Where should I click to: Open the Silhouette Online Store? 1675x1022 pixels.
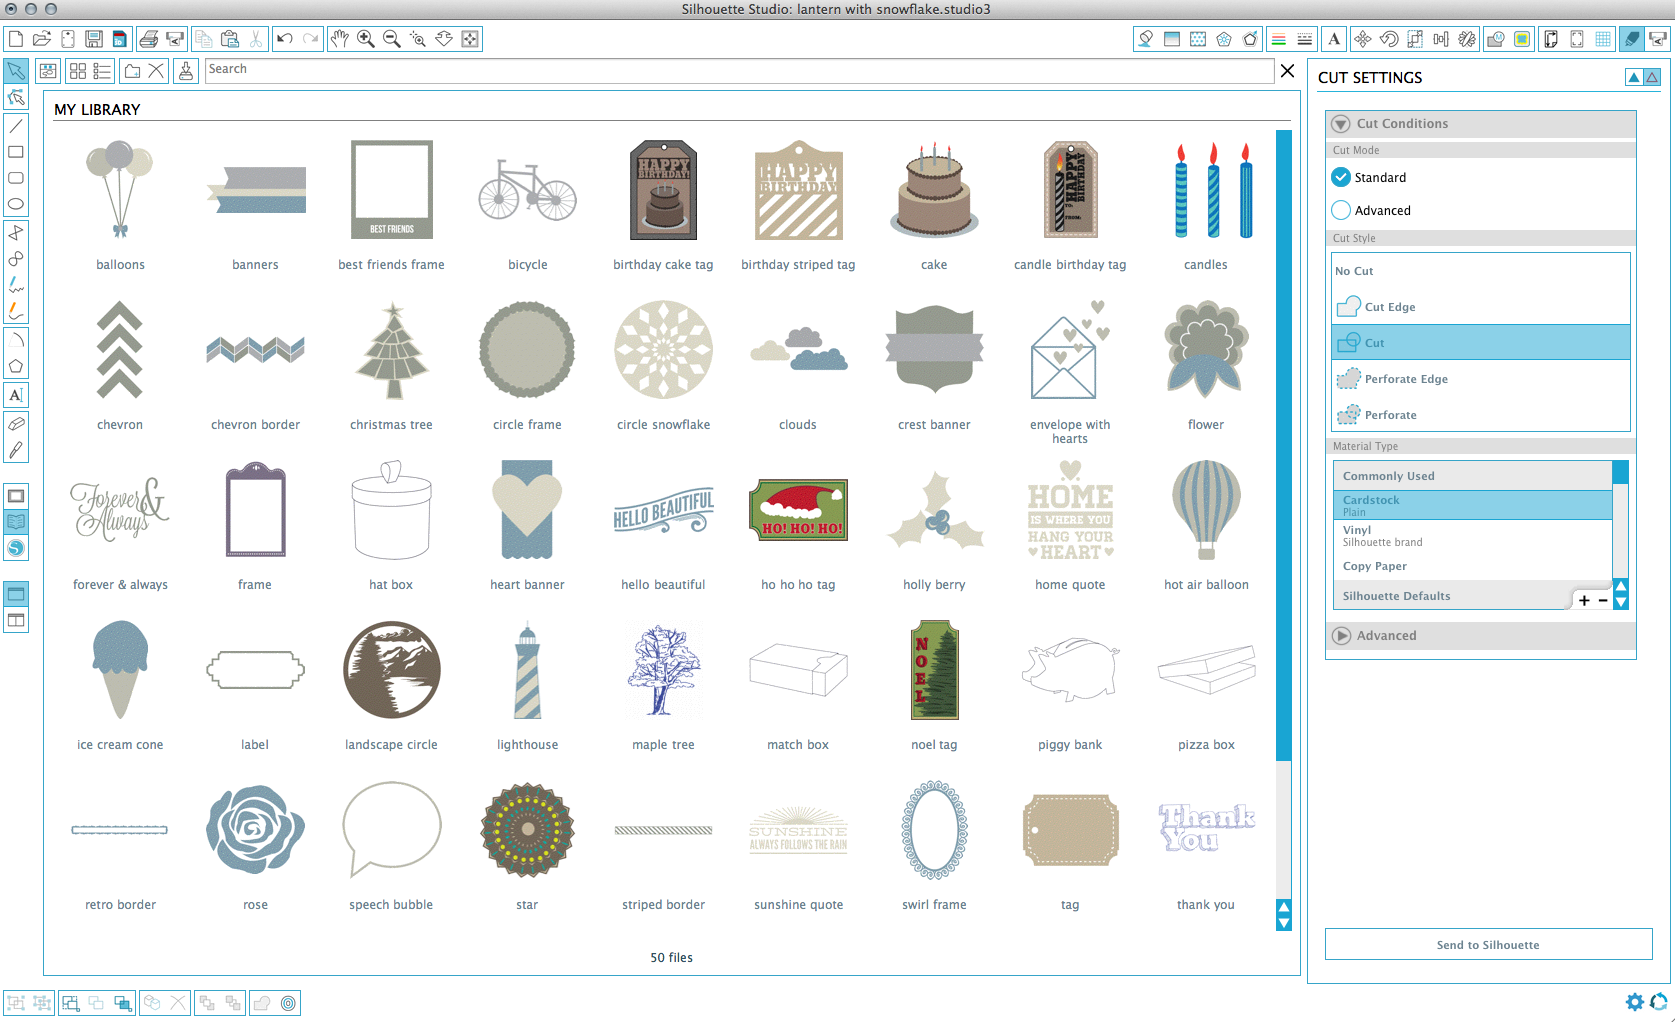click(16, 548)
